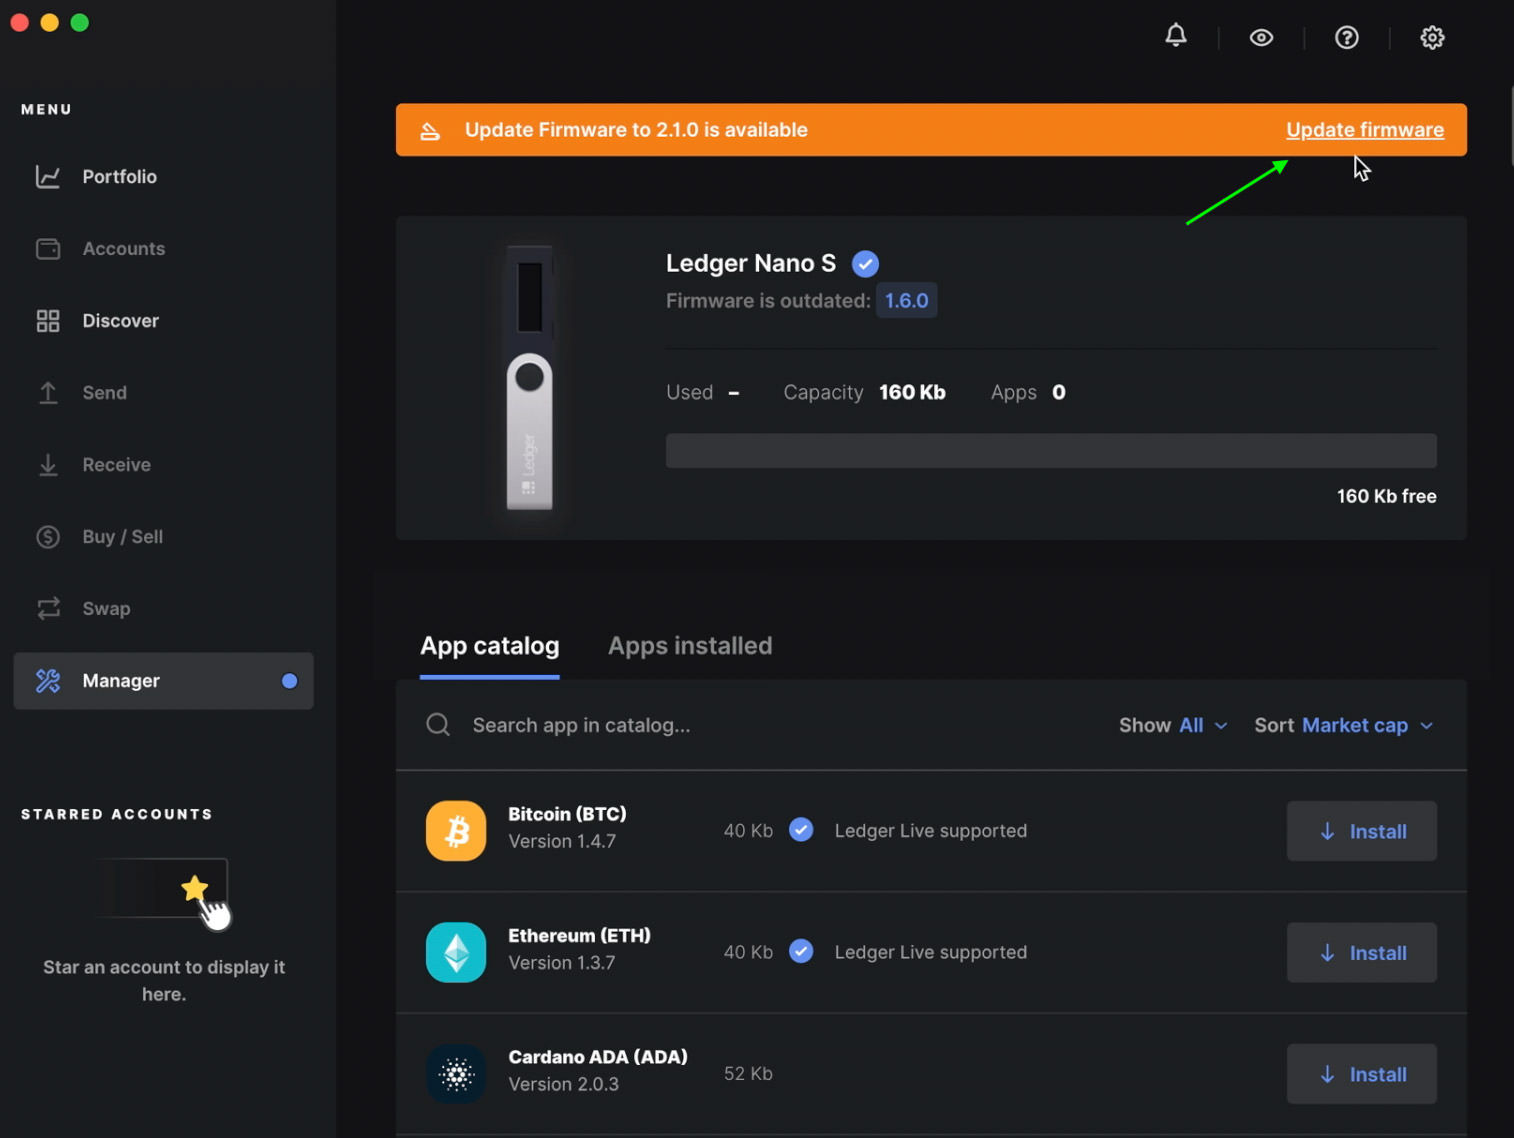The width and height of the screenshot is (1514, 1138).
Task: Click the Cardano ADA app logo
Action: point(456,1073)
